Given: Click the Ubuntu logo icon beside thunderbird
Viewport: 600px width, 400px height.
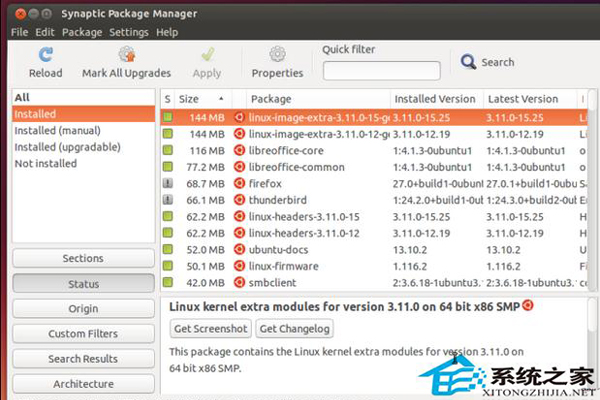Looking at the screenshot, I should (239, 200).
